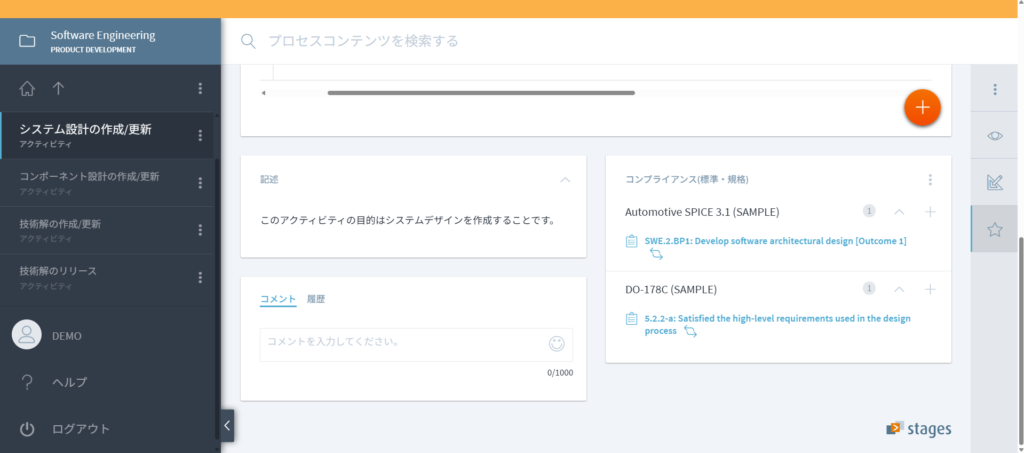Click the DEMO user avatar

point(27,335)
